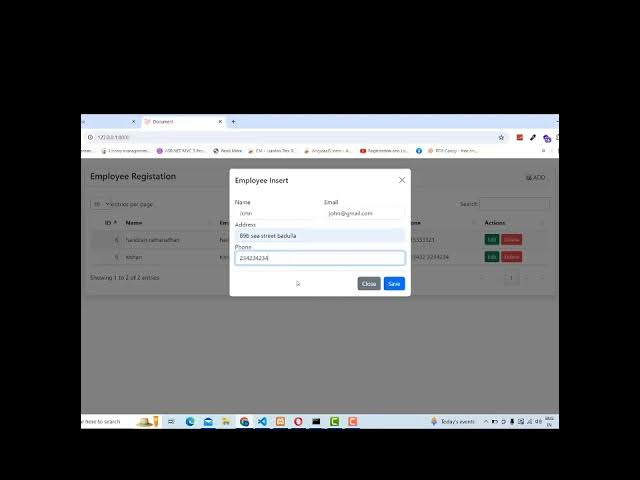Open a new browser tab
The image size is (640, 480).
click(233, 122)
